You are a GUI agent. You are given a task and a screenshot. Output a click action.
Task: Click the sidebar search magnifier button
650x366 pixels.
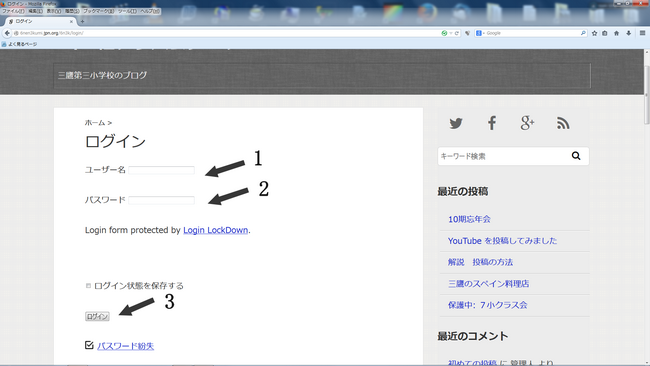[576, 156]
